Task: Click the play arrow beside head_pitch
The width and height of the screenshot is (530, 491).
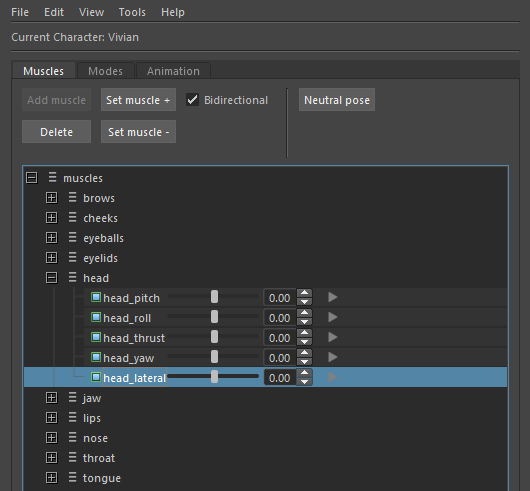Action: tap(333, 297)
